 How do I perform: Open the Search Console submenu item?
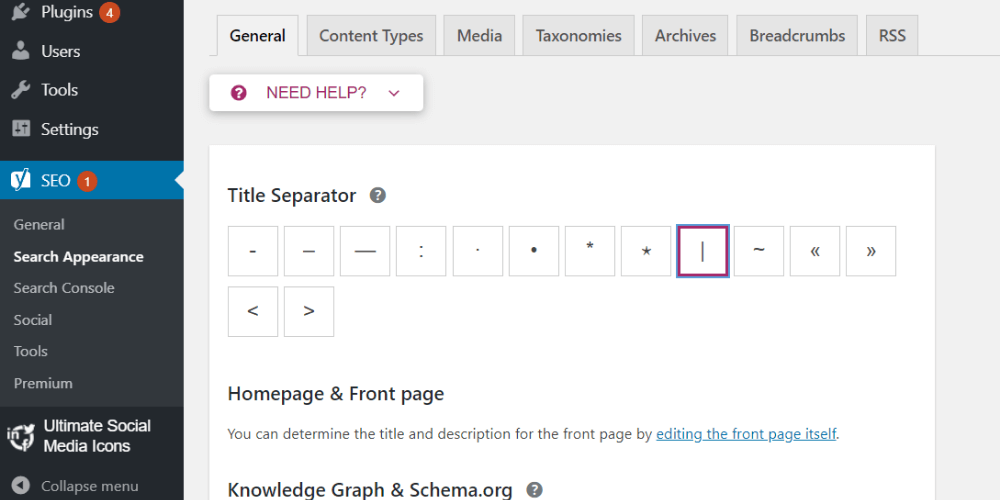click(x=64, y=288)
